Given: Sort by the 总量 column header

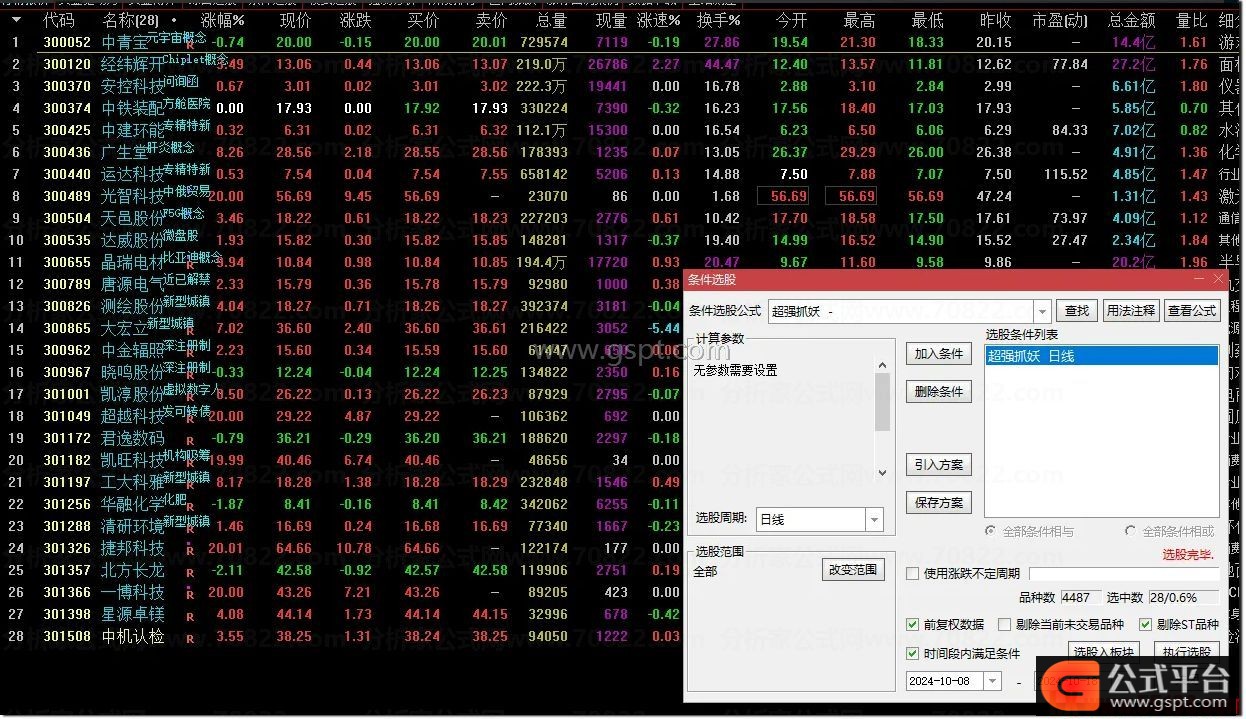Looking at the screenshot, I should click(x=551, y=20).
